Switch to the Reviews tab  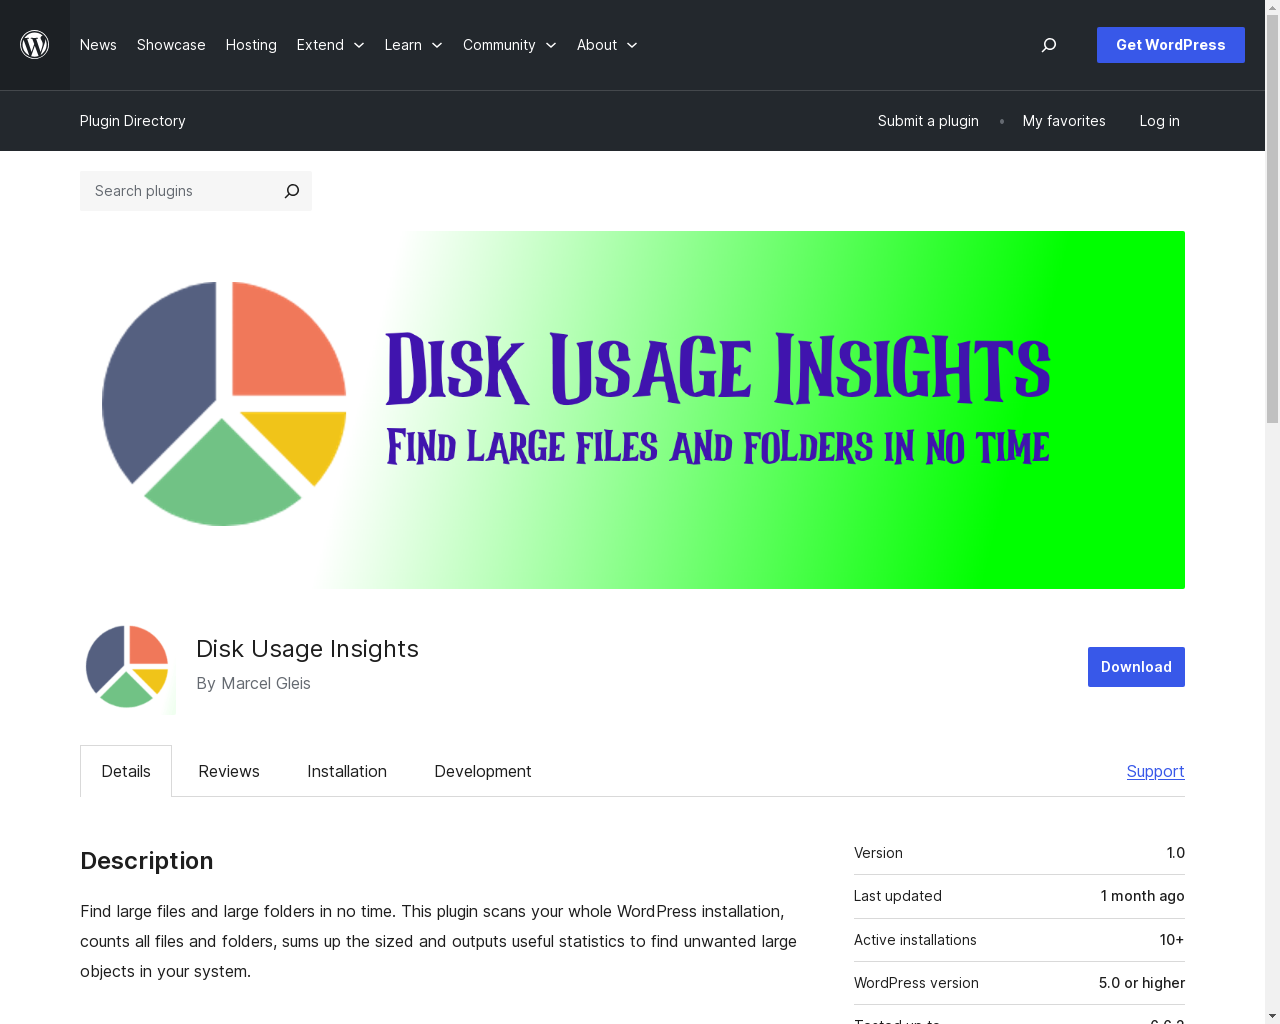[x=229, y=771]
